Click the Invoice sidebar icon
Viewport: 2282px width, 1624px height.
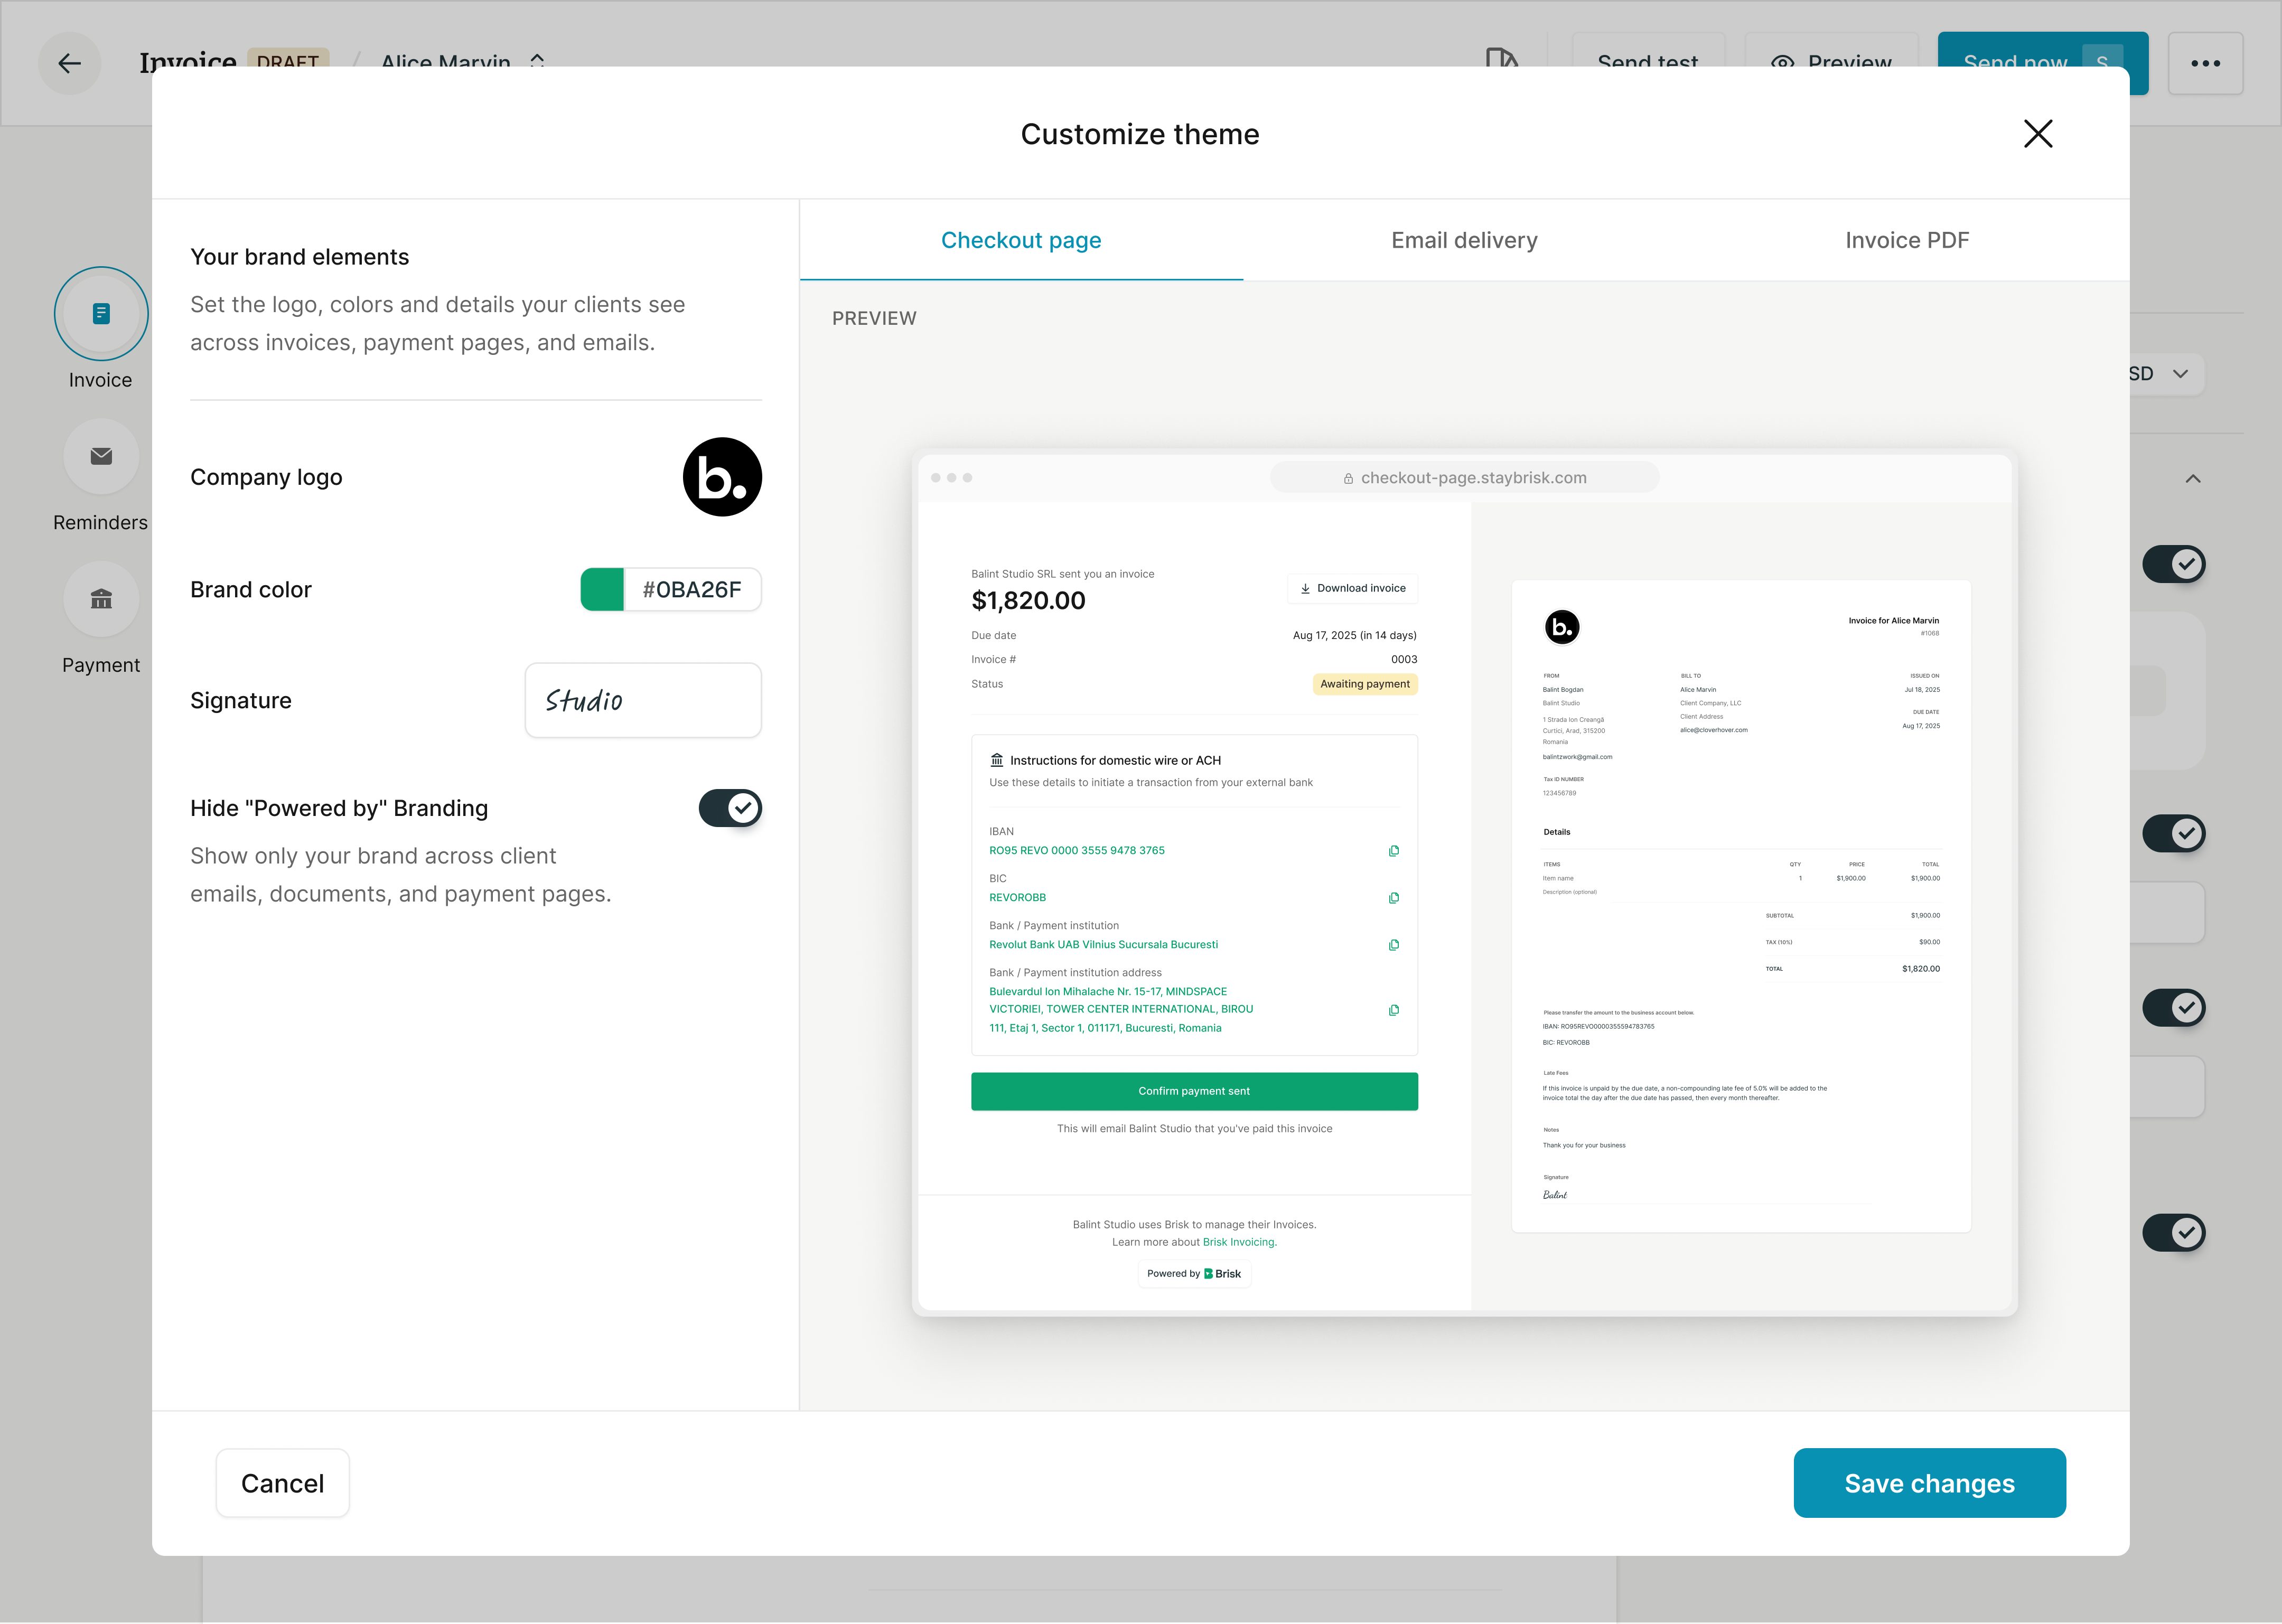[x=101, y=314]
